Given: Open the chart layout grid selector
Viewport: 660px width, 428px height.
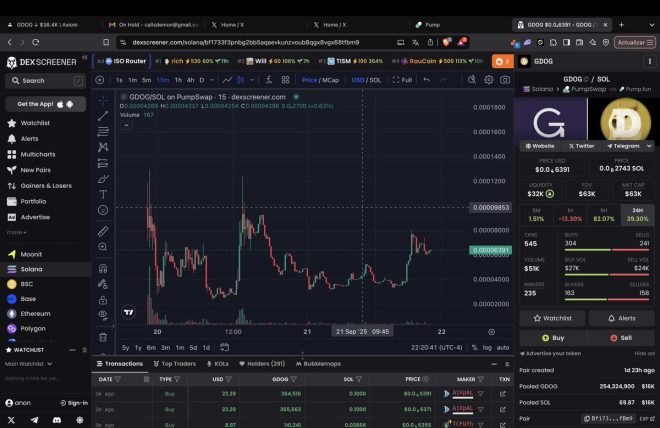Looking at the screenshot, I should point(285,80).
